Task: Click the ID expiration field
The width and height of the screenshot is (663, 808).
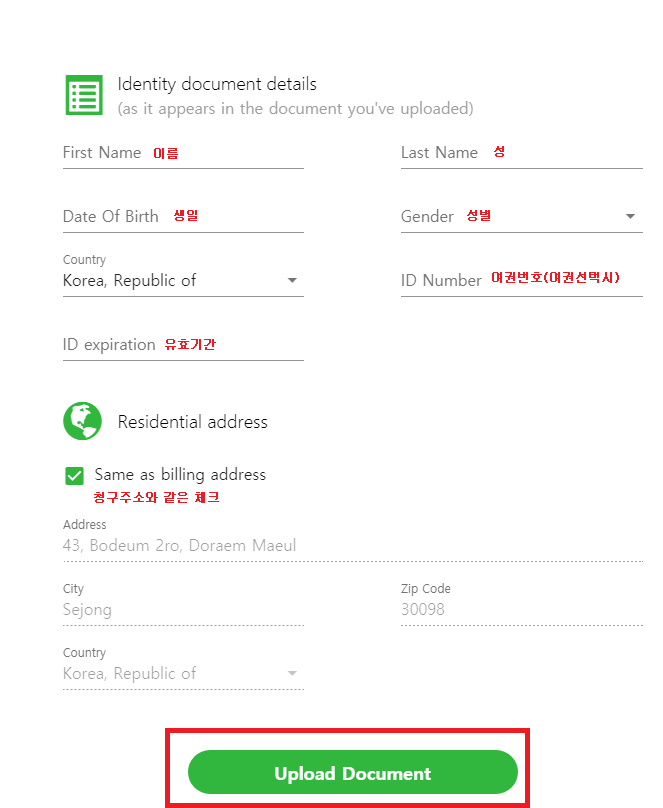Action: click(183, 345)
